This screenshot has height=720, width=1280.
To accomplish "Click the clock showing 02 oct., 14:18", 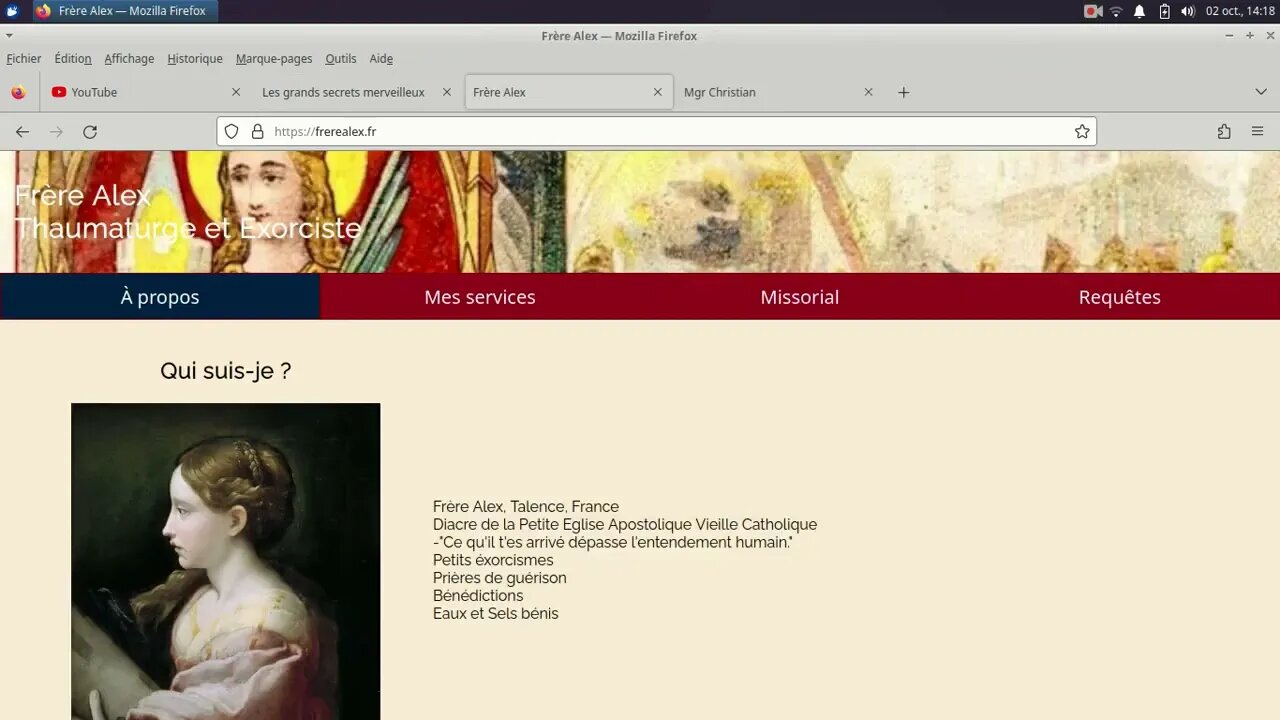I will click(1240, 11).
